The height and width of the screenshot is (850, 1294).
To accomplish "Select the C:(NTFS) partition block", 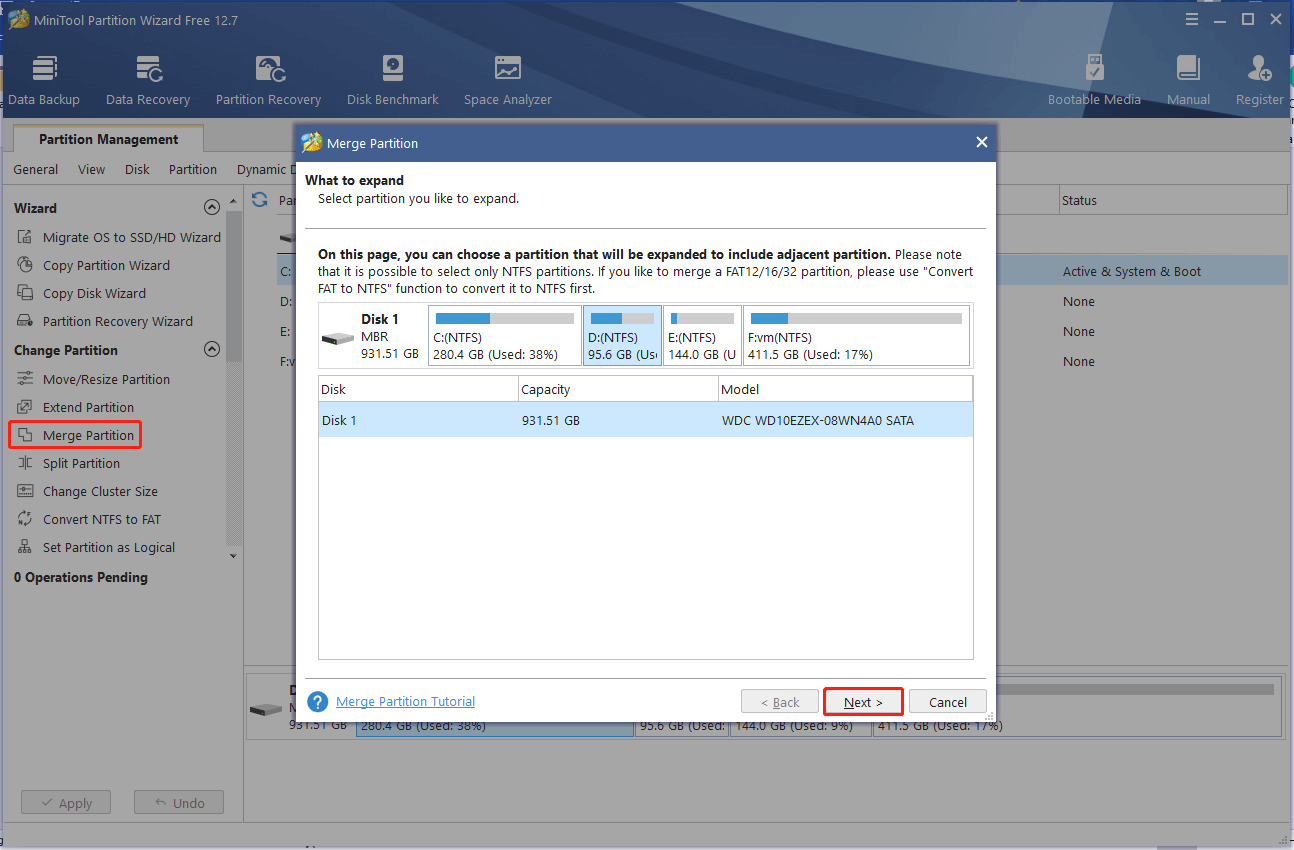I will (504, 336).
